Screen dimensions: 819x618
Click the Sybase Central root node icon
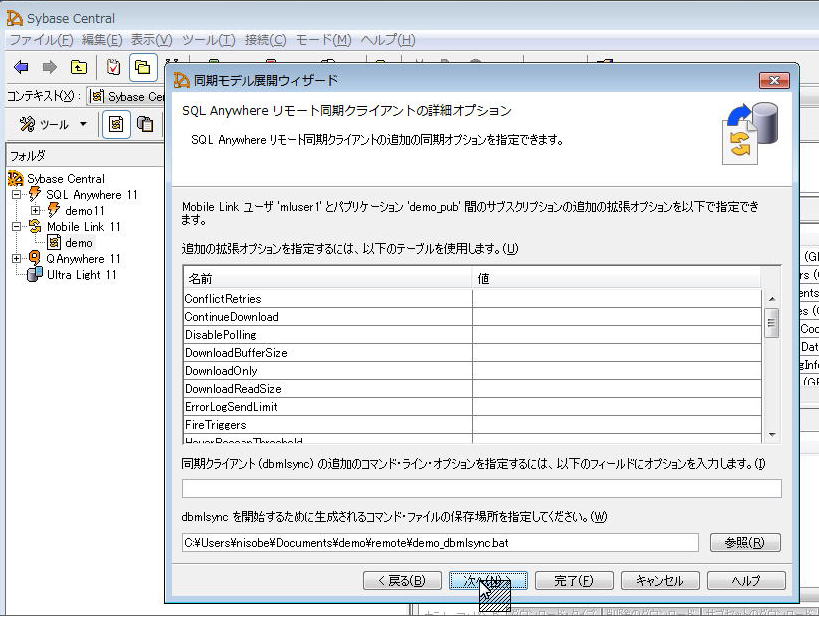[x=16, y=179]
